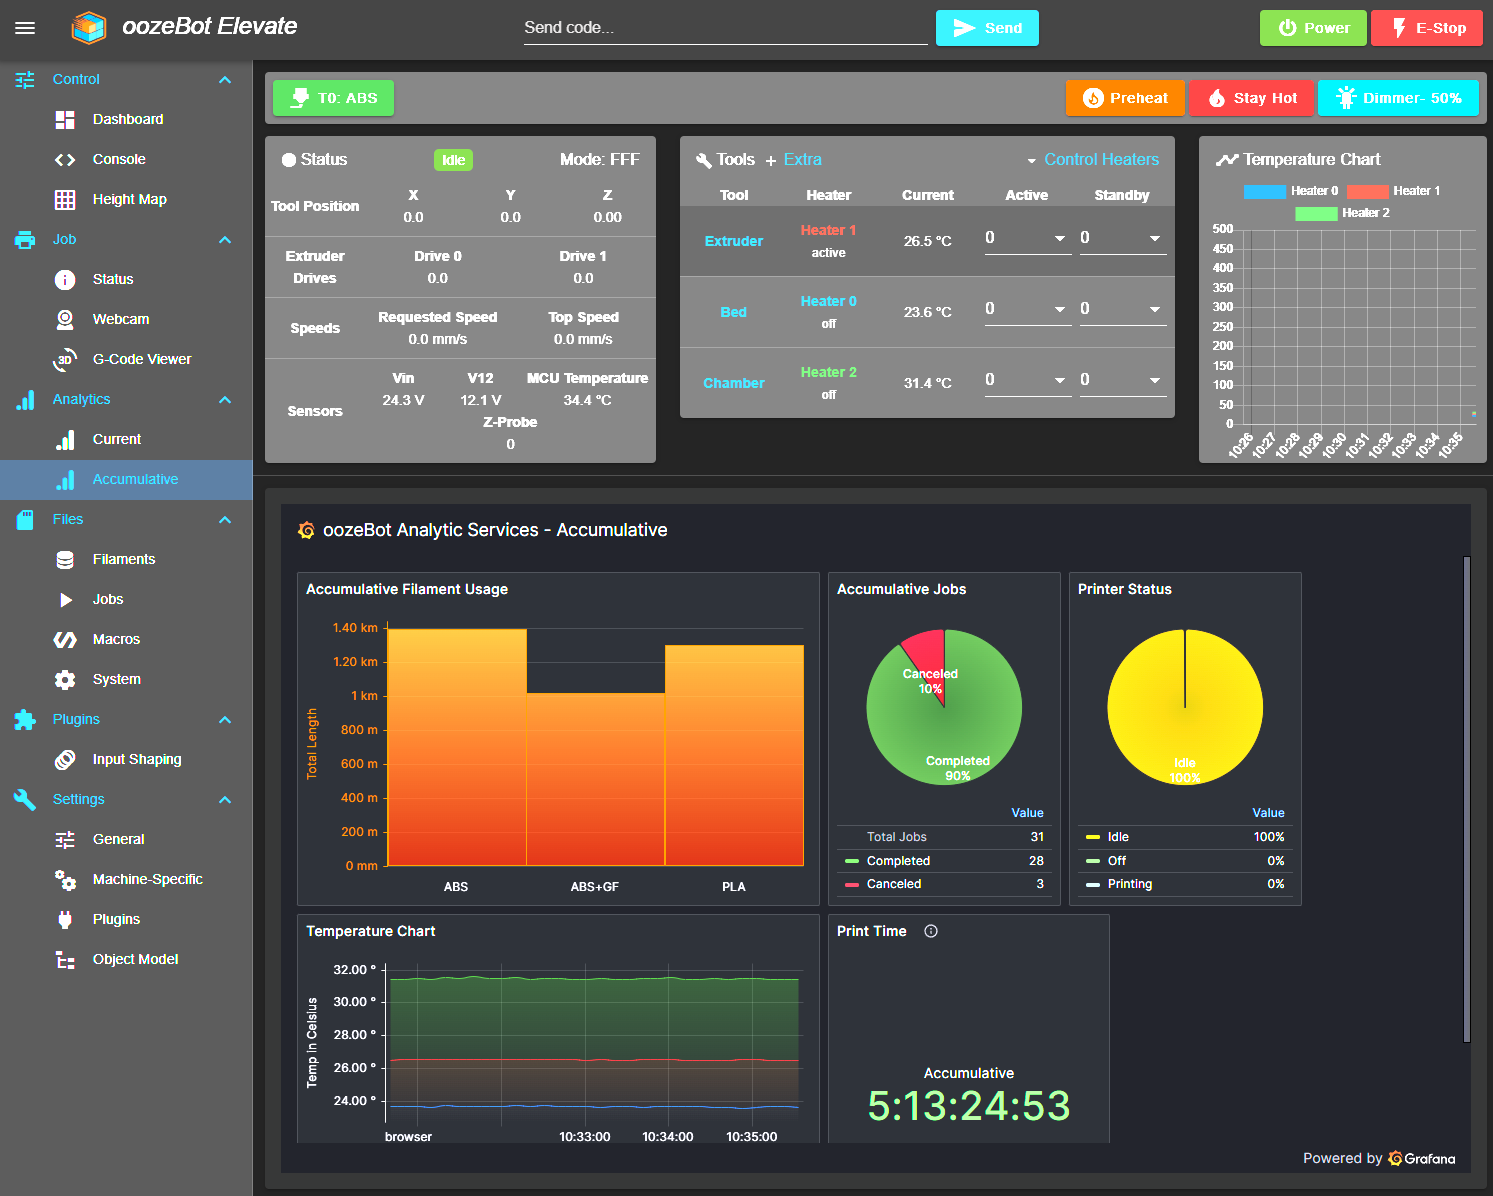Toggle Heater 0 series in chart legend
This screenshot has width=1493, height=1196.
click(x=1291, y=191)
